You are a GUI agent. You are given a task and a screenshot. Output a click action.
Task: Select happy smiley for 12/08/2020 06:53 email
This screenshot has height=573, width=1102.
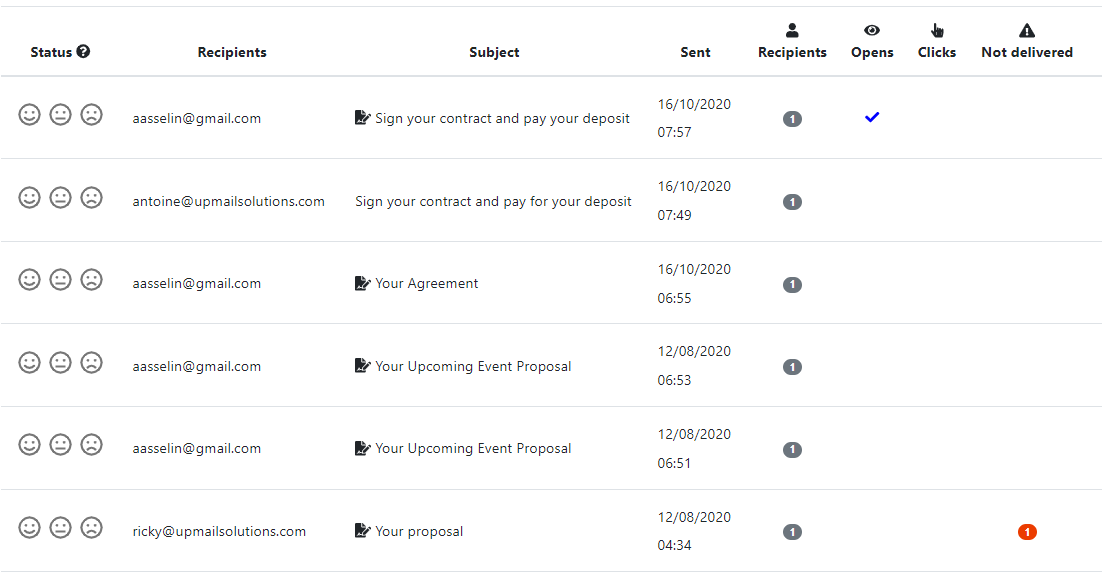29,363
